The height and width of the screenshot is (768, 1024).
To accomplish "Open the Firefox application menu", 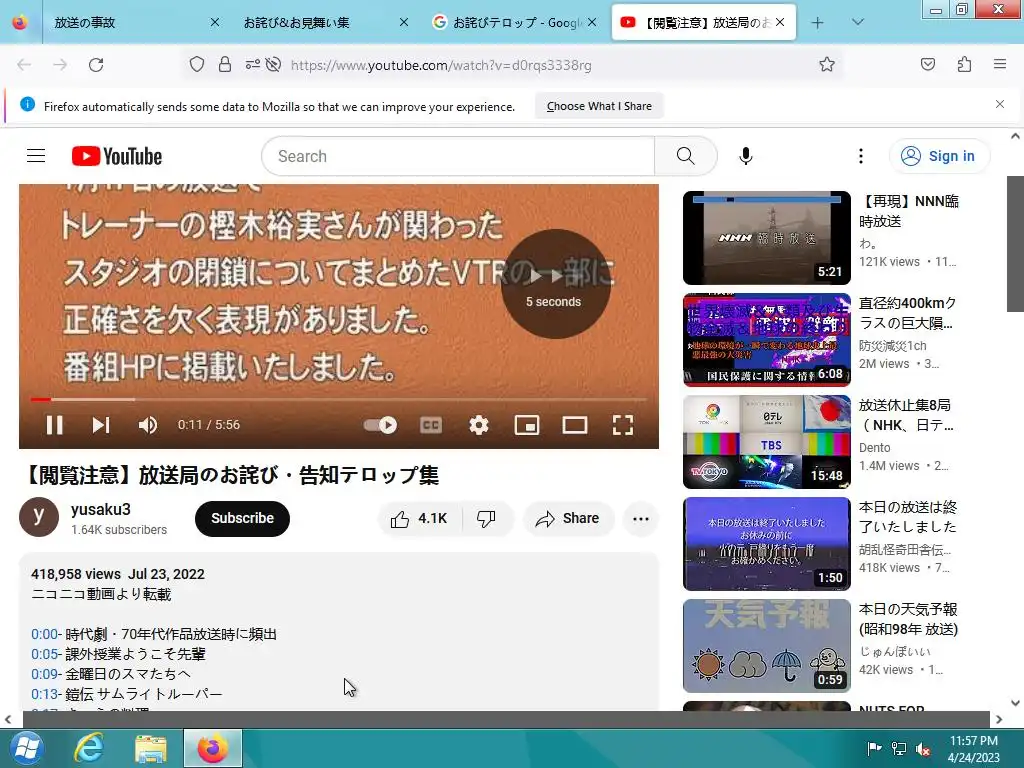I will [x=1000, y=64].
